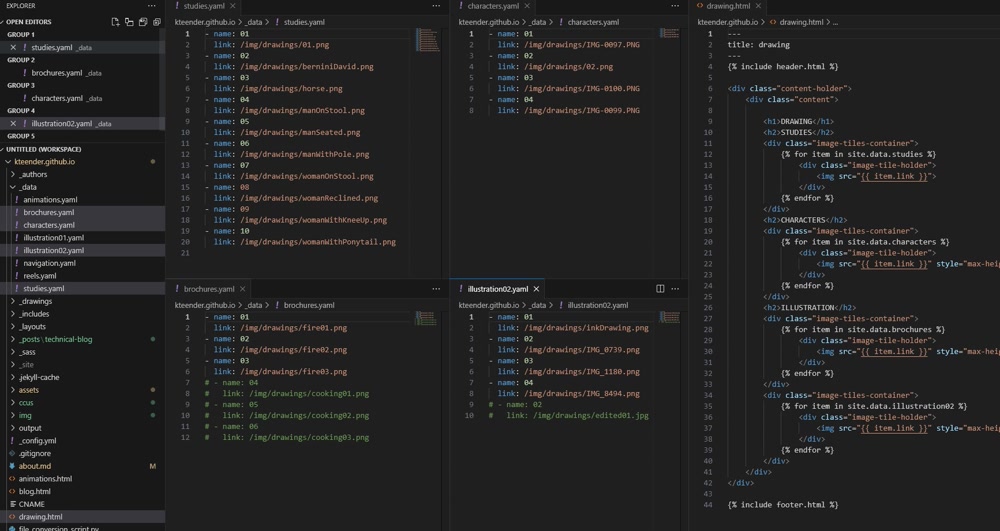The image size is (1000, 531).
Task: Split the illustration02.yaml editor
Action: point(660,289)
